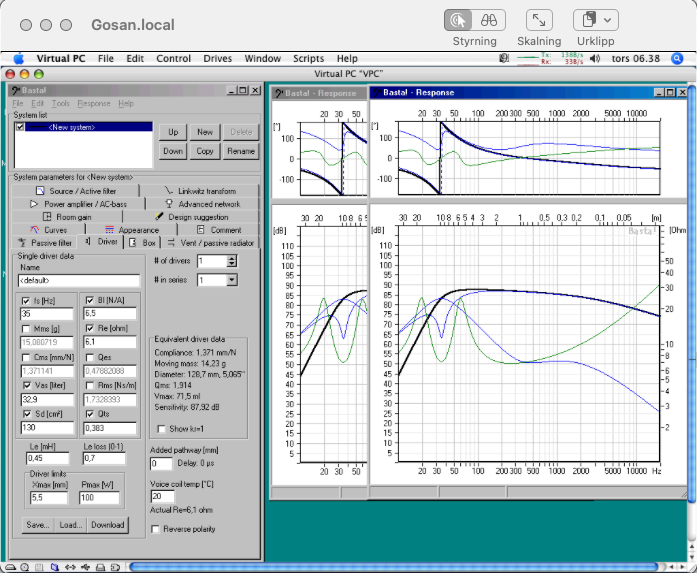This screenshot has width=697, height=573.
Task: Click the Up button in System list
Action: point(173,132)
